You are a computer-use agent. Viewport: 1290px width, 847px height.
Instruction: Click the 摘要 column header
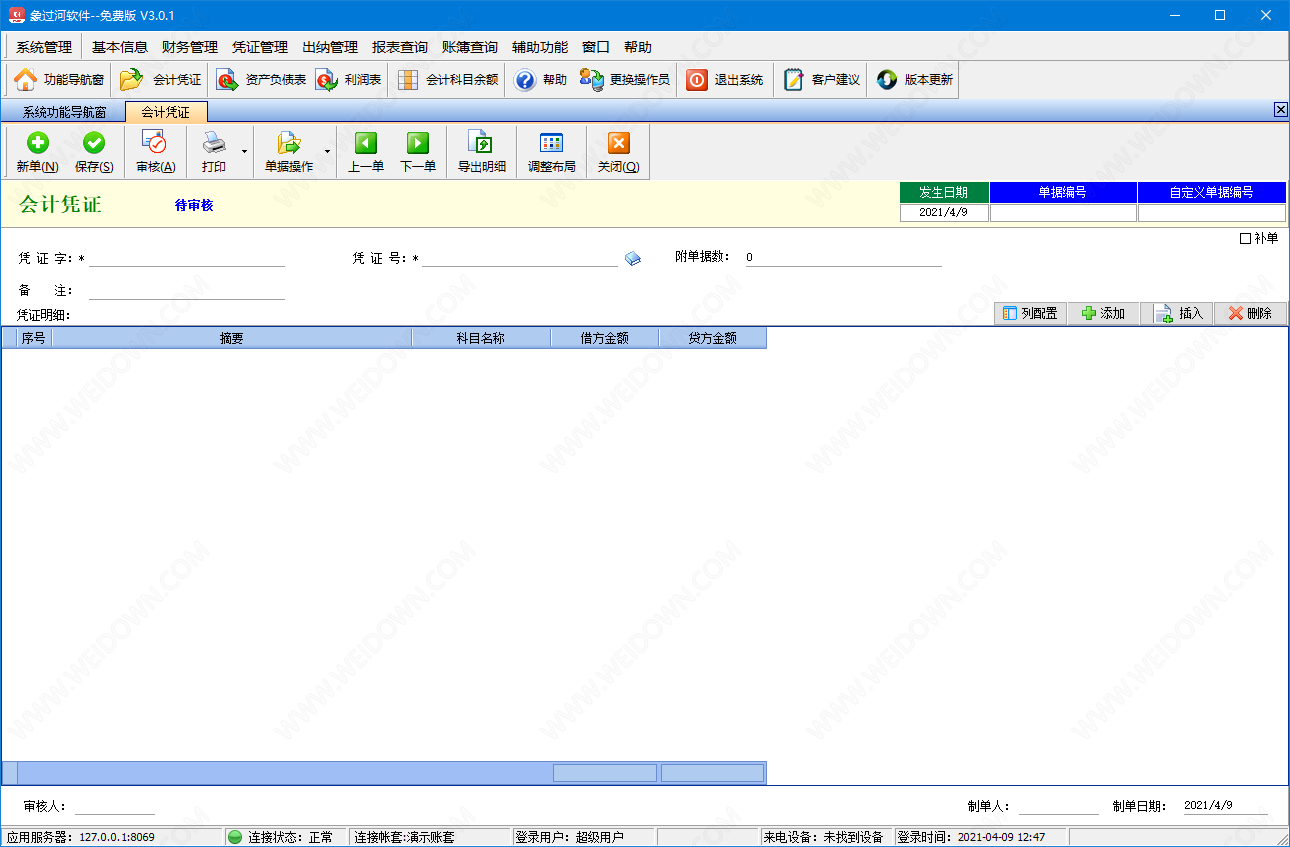point(231,338)
